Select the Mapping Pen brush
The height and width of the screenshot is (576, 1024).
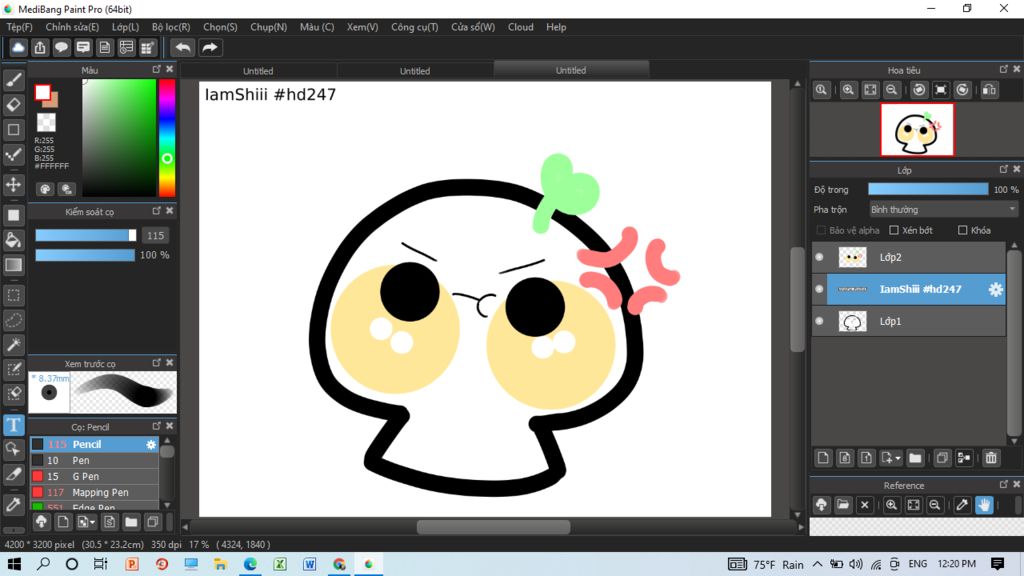coord(95,492)
